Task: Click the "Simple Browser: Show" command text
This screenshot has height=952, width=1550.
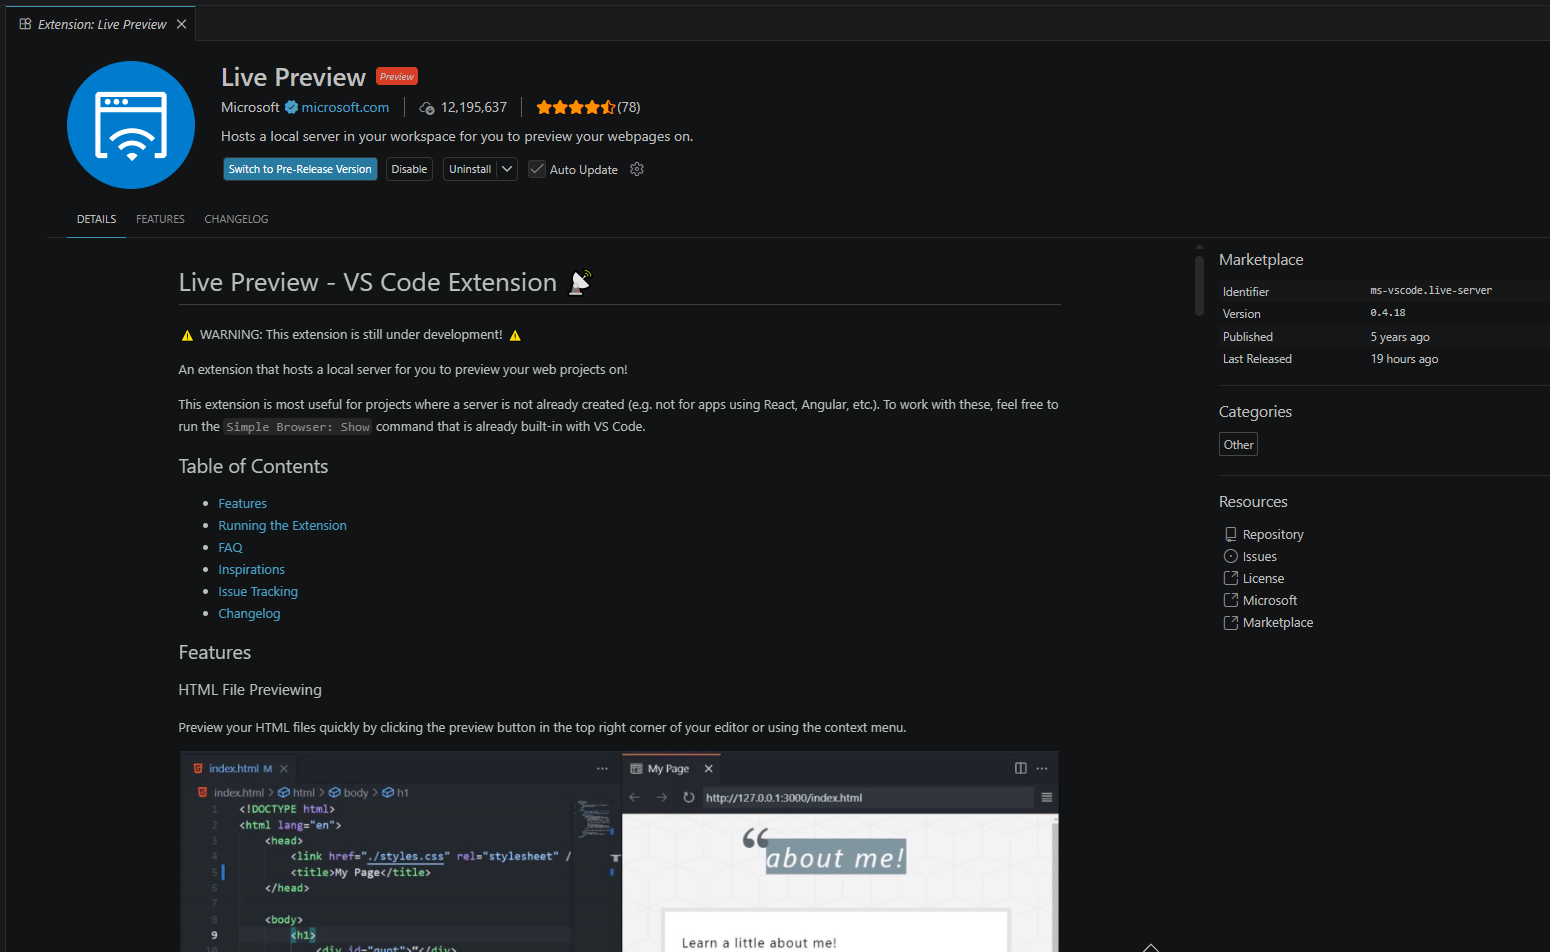Action: (298, 427)
